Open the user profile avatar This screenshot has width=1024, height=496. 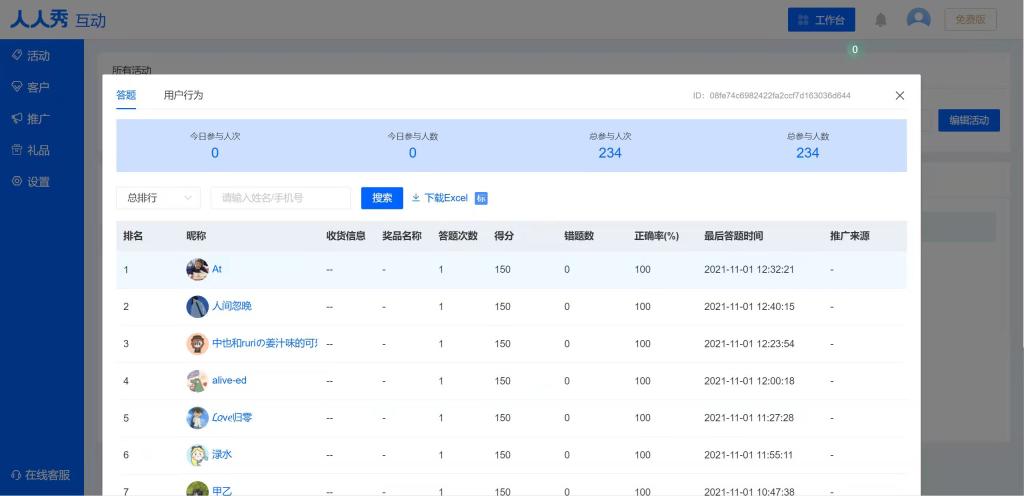tap(918, 19)
